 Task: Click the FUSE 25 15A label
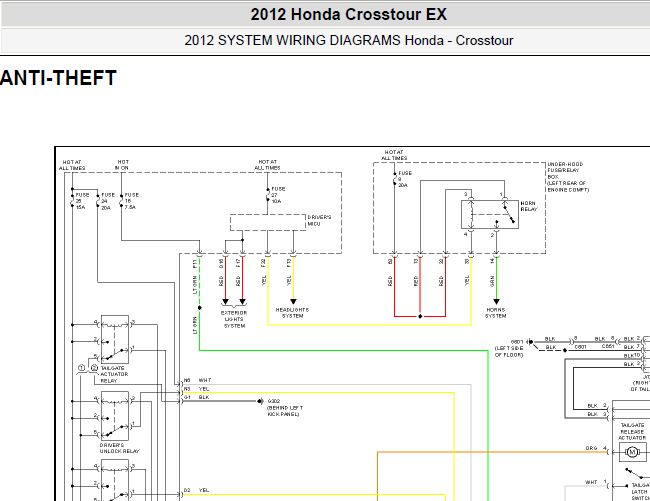point(82,201)
